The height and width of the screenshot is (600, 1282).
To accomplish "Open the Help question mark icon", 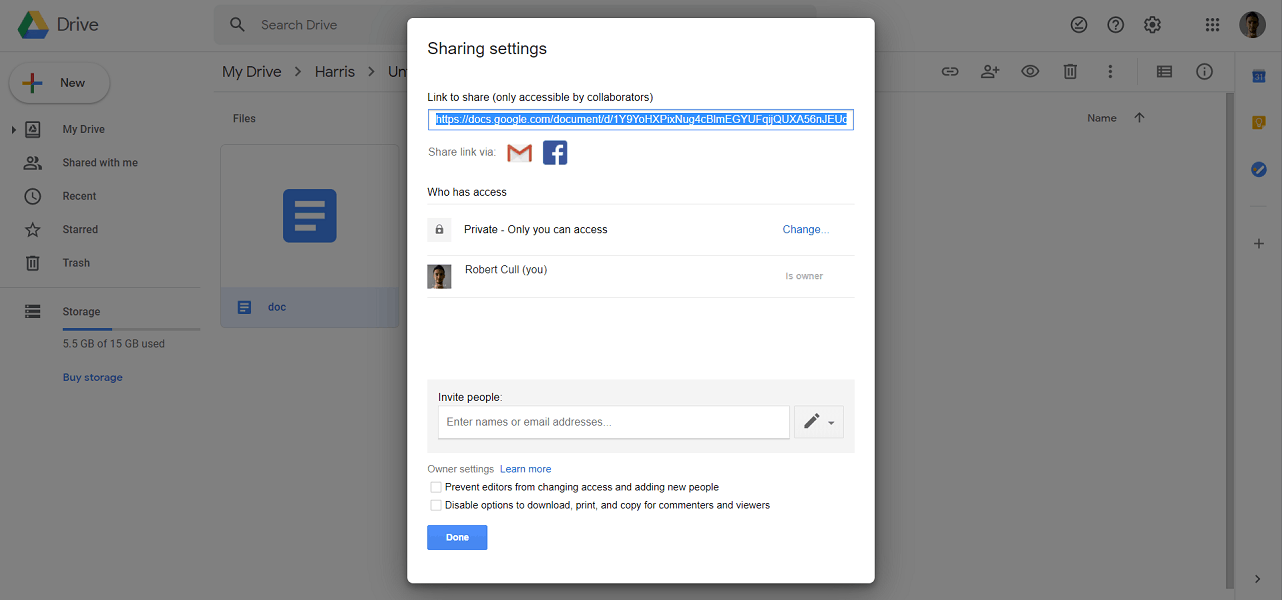I will pyautogui.click(x=1116, y=25).
